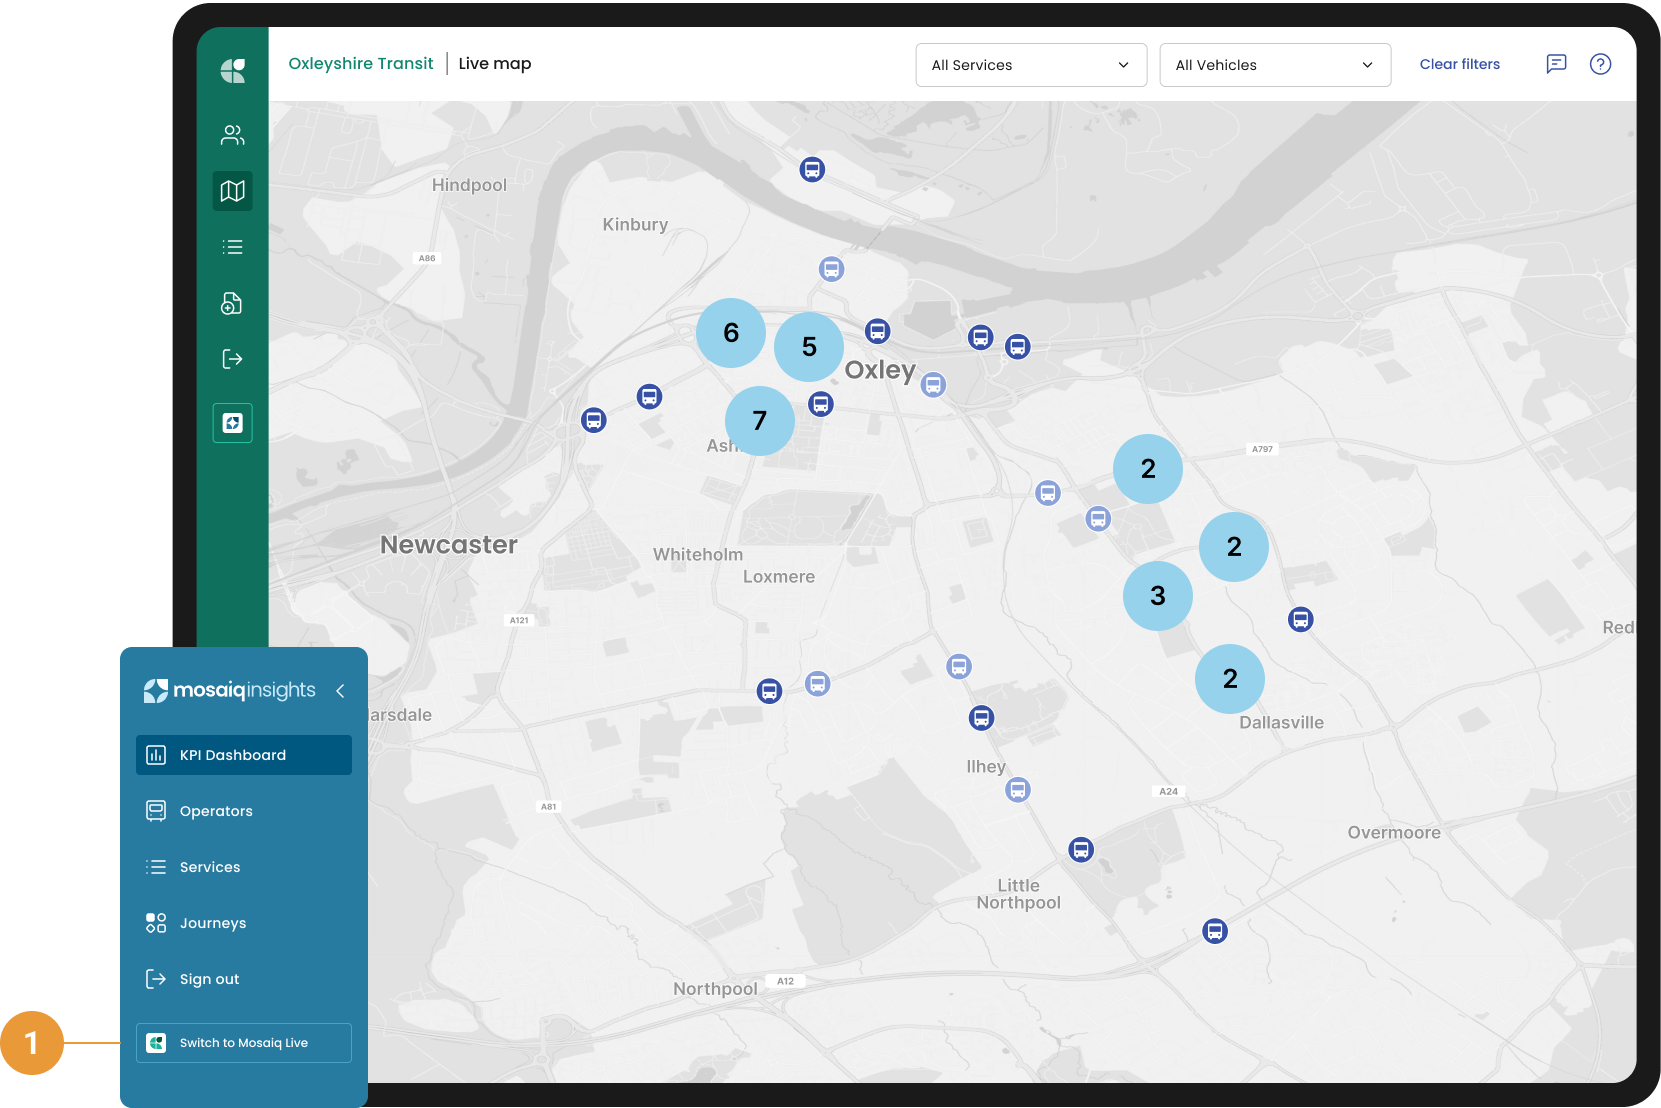This screenshot has height=1108, width=1661.
Task: Expand the All Services dropdown
Action: [x=1030, y=65]
